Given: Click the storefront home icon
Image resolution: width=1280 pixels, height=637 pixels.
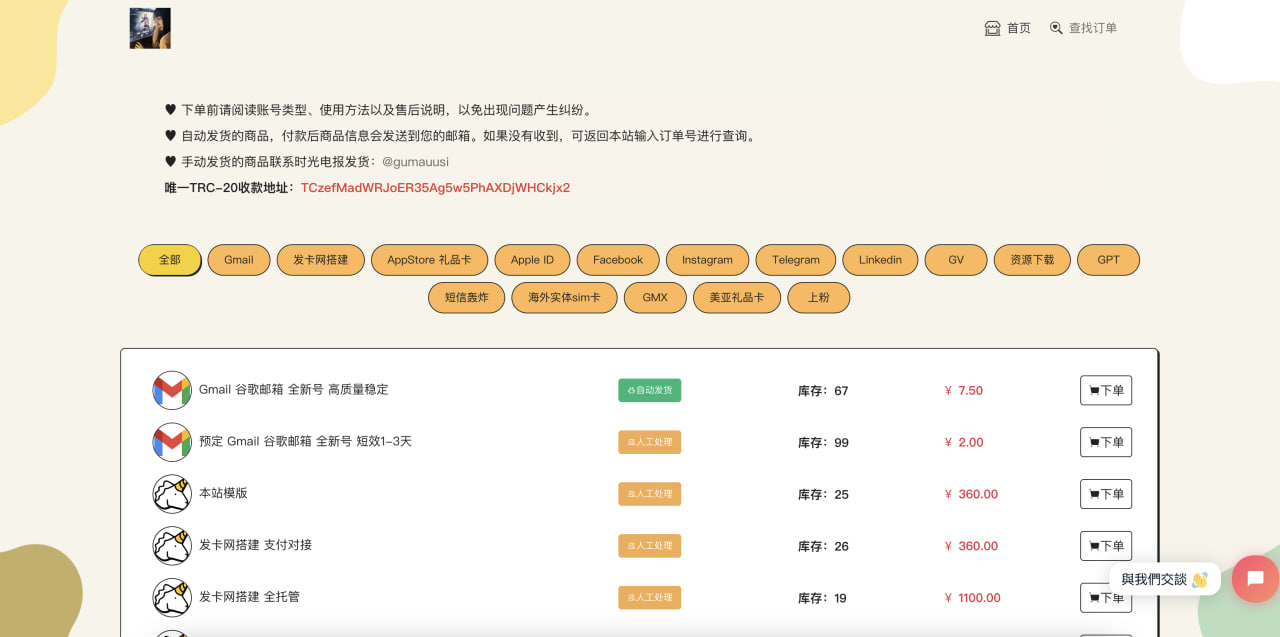Looking at the screenshot, I should coord(992,28).
